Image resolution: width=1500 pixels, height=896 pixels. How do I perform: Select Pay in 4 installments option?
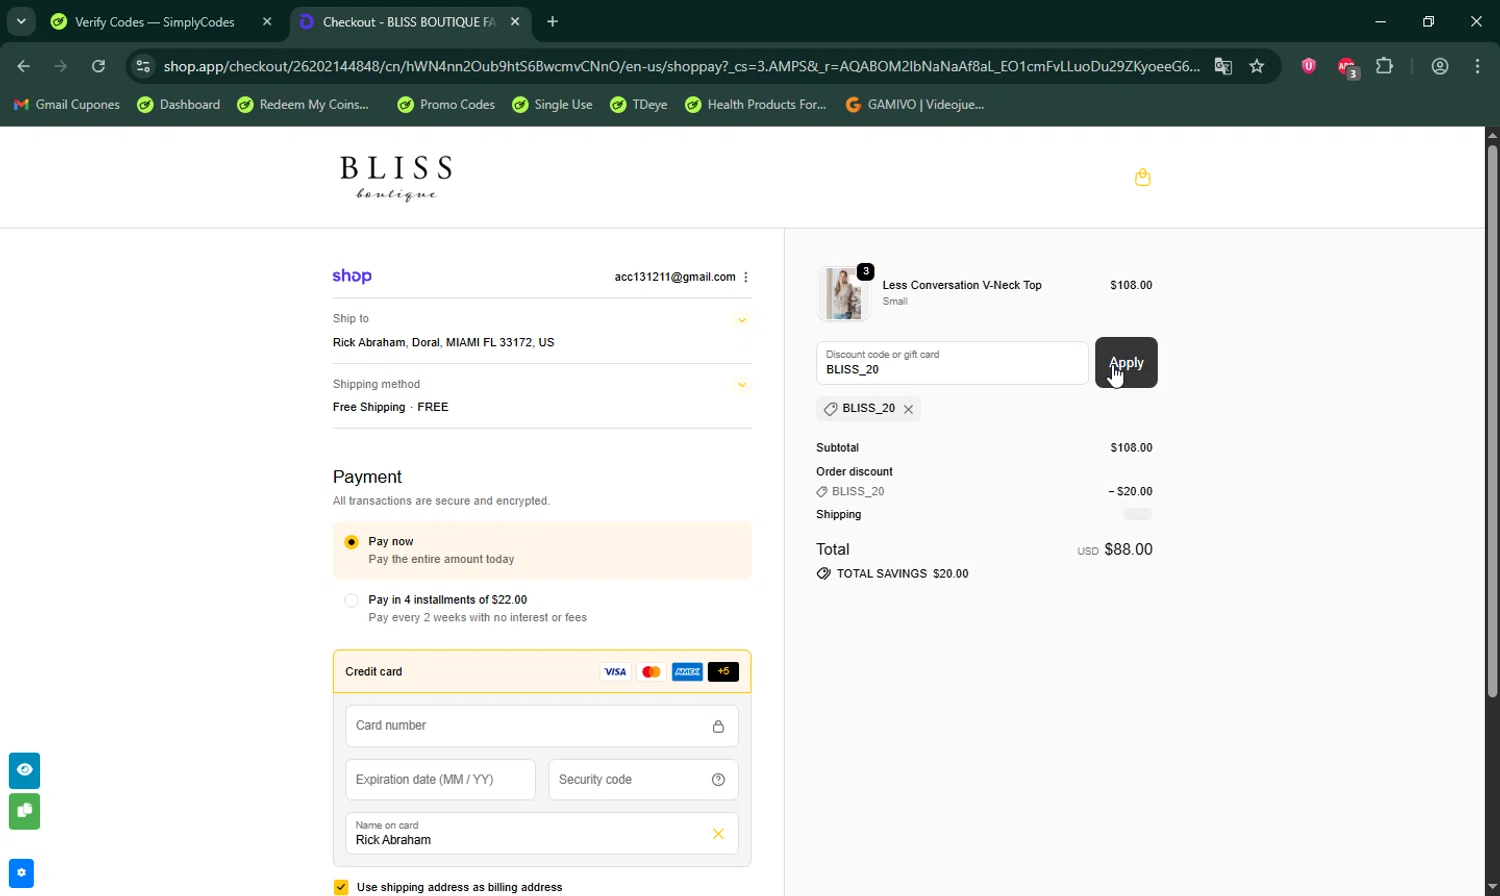(351, 600)
